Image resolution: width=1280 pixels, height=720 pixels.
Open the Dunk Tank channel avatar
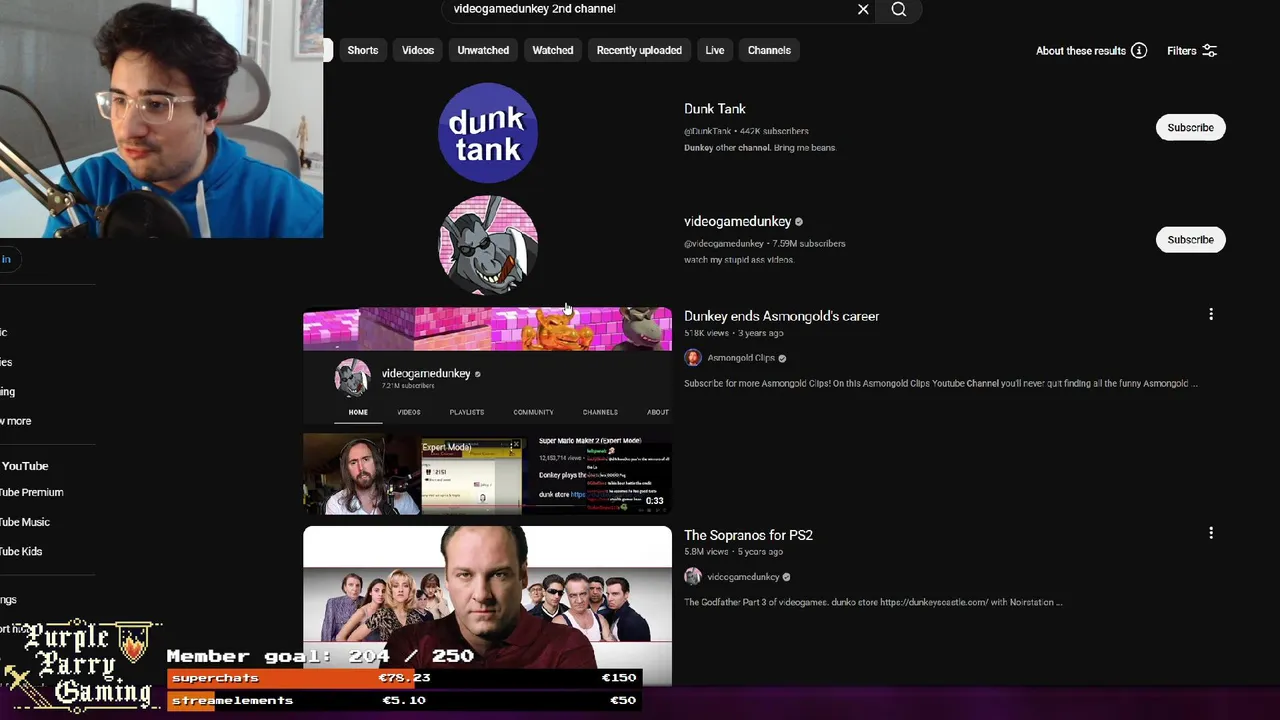pyautogui.click(x=488, y=133)
